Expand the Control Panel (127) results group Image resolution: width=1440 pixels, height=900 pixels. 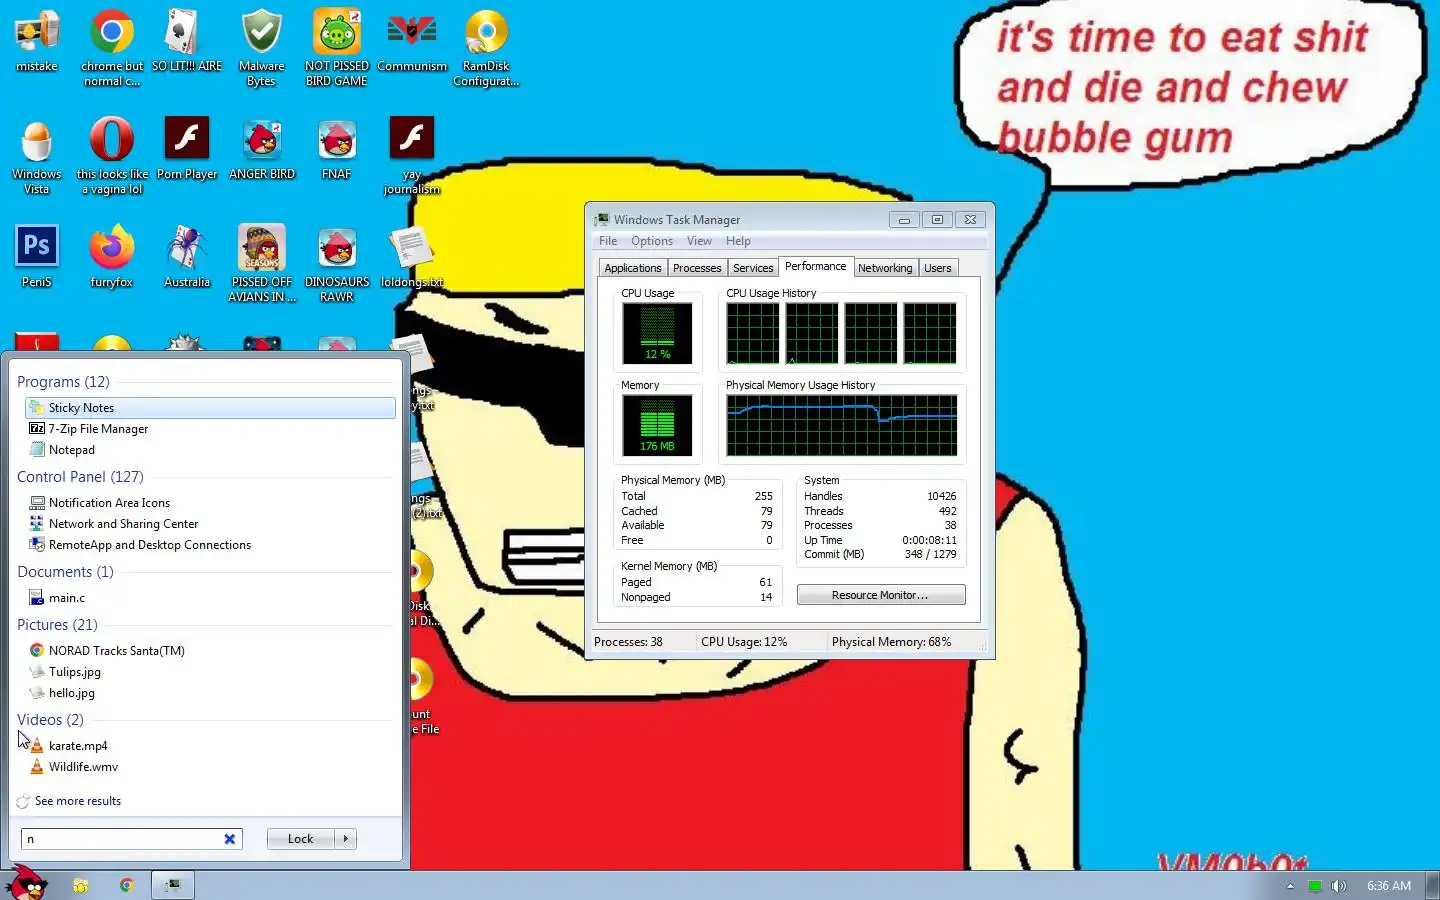80,477
